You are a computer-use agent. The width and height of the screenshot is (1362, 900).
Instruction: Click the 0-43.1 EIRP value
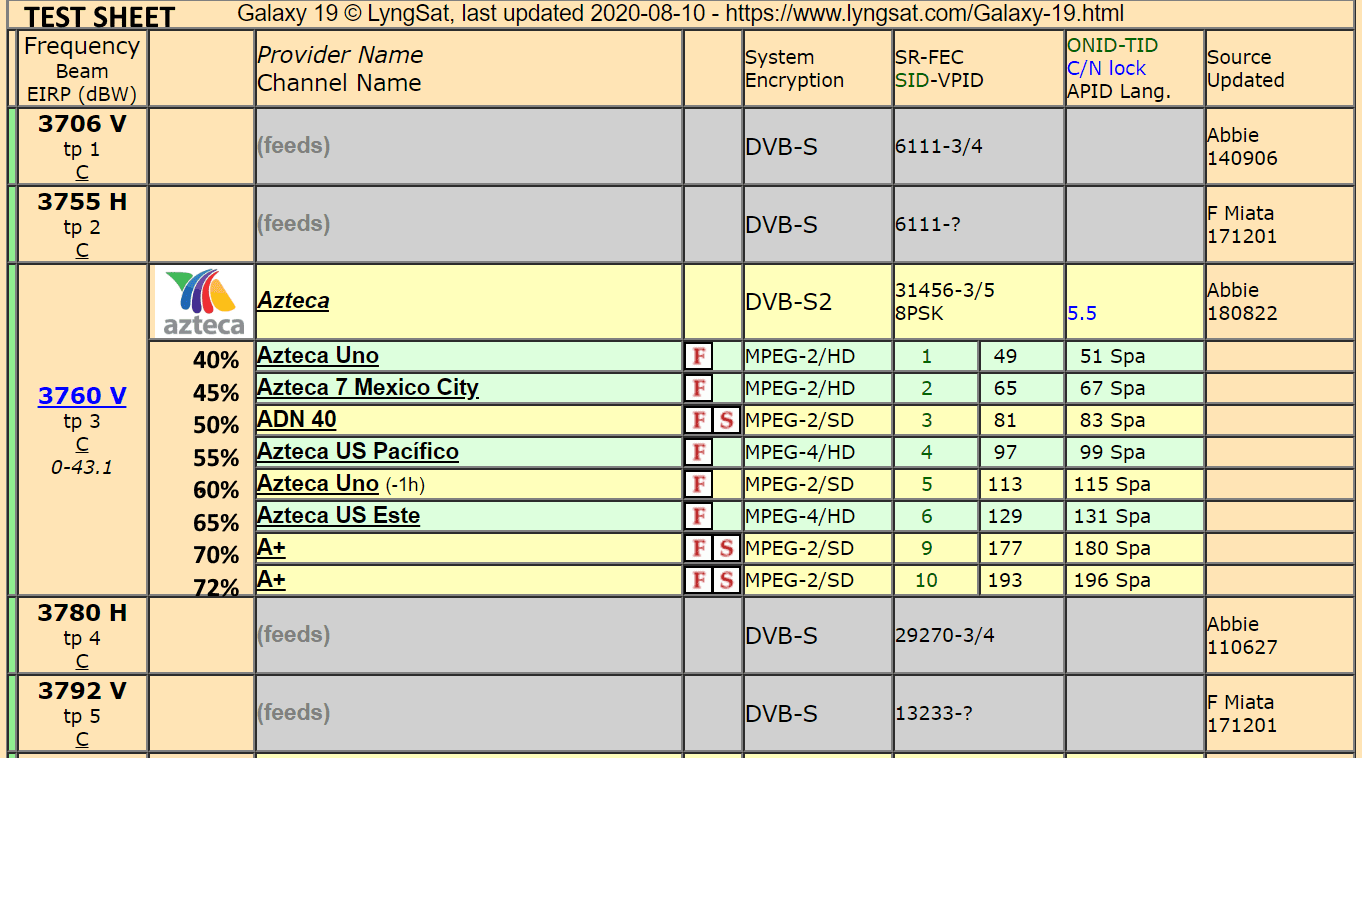tap(82, 467)
